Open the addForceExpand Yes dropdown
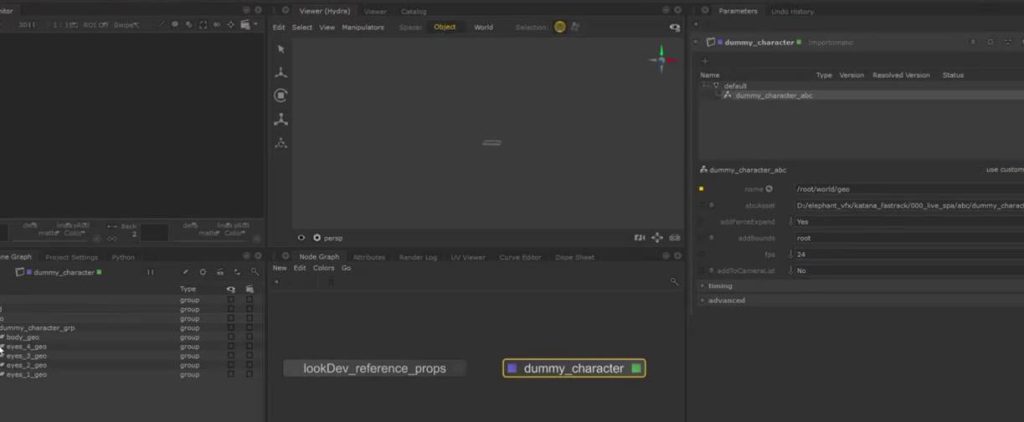This screenshot has height=422, width=1024. [802, 221]
